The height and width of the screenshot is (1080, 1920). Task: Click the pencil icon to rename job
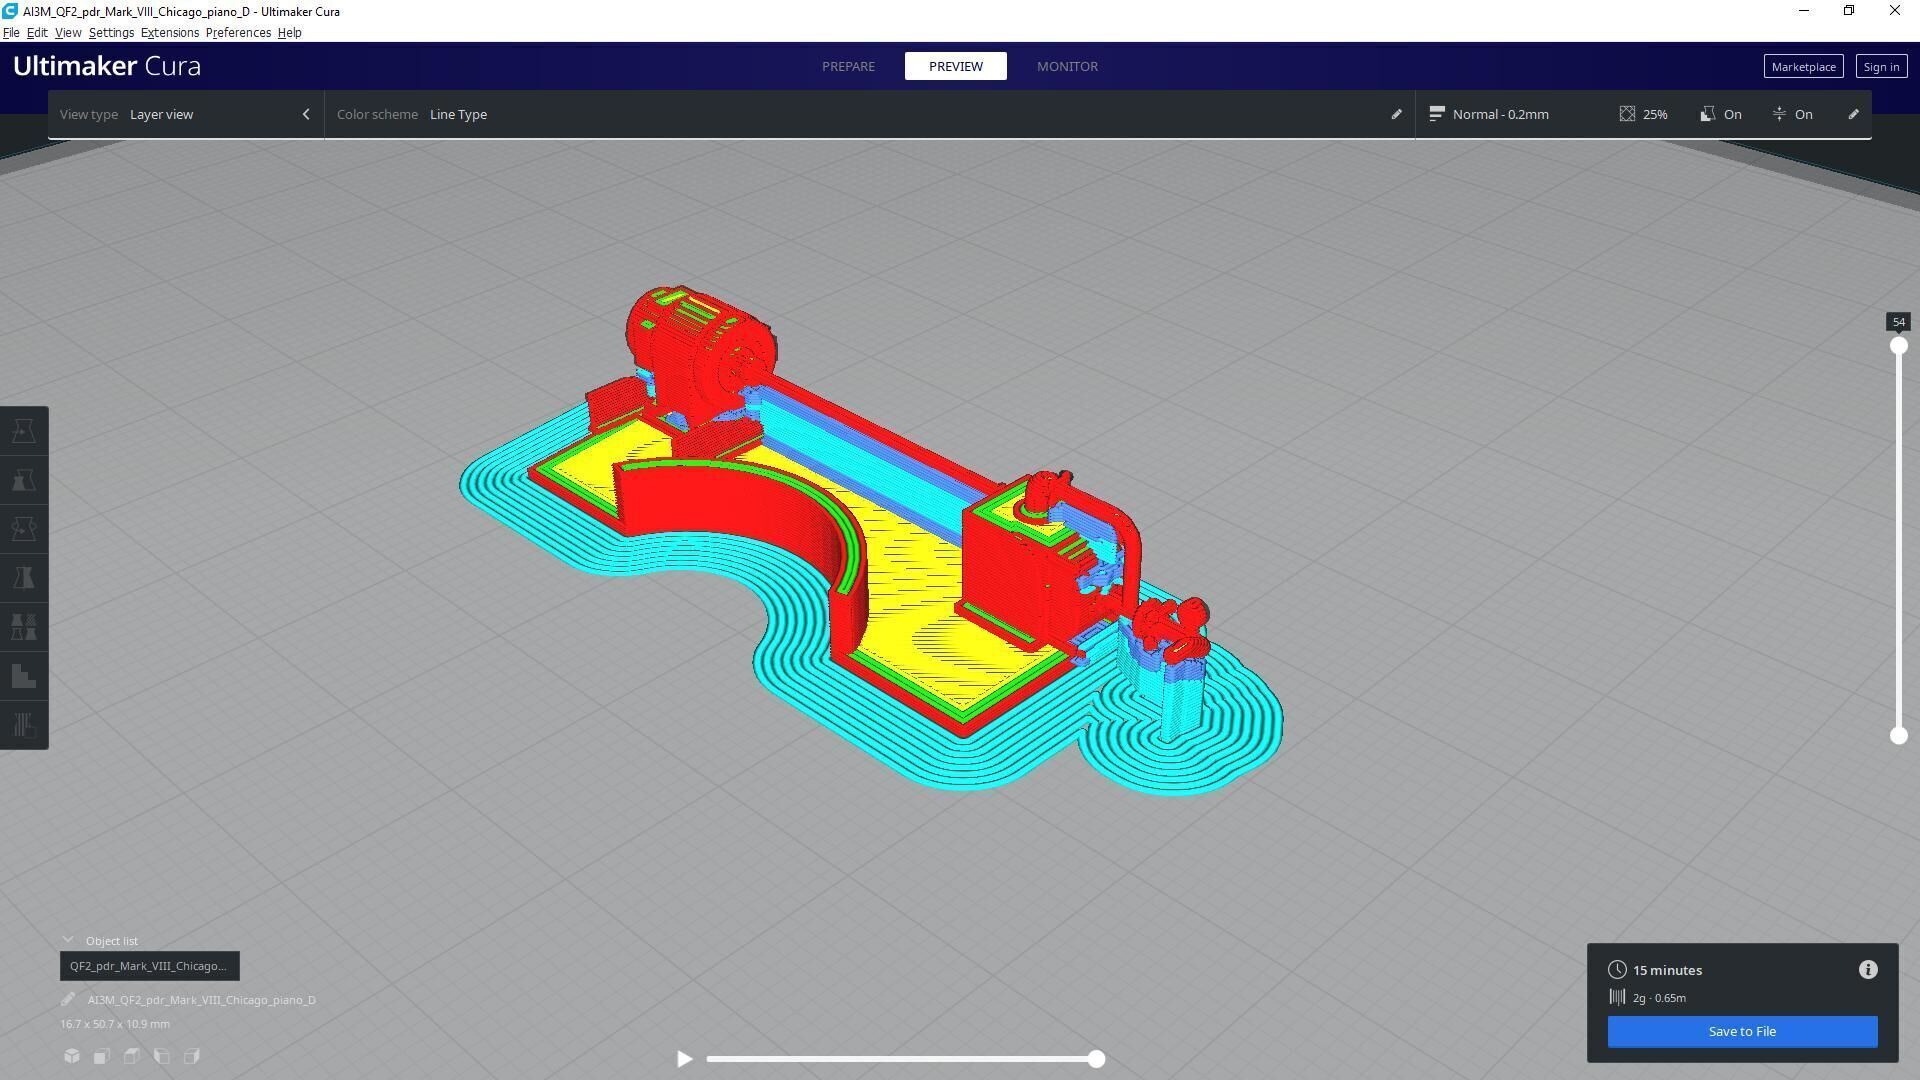68,1000
